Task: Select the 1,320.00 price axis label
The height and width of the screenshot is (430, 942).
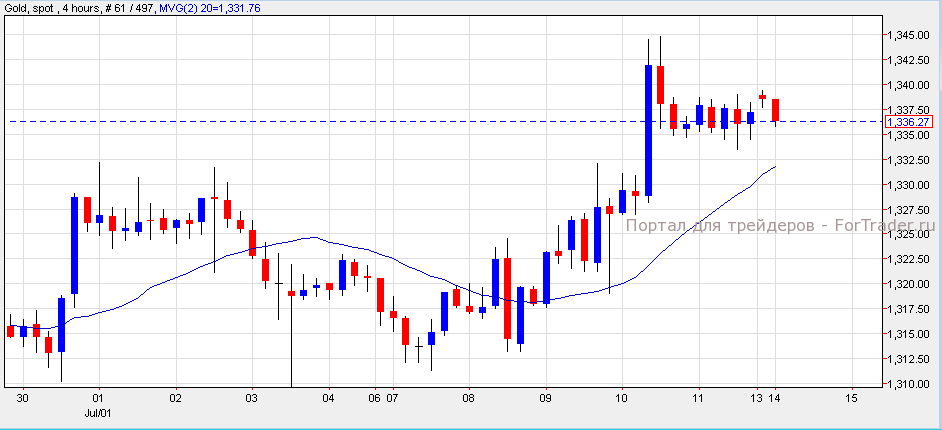Action: point(909,284)
